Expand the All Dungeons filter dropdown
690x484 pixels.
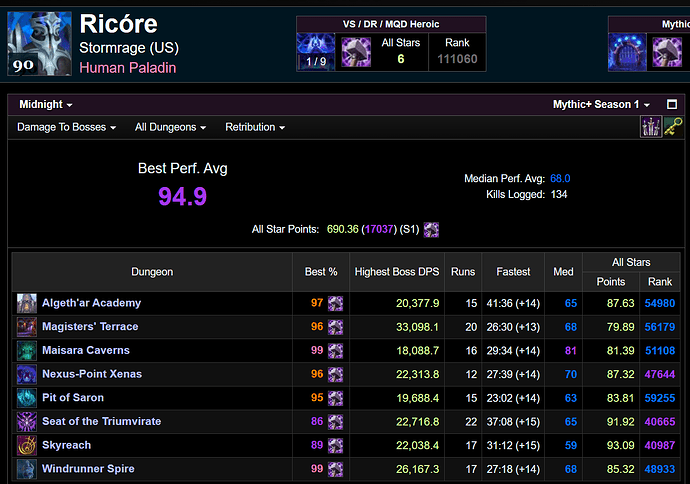(x=170, y=127)
